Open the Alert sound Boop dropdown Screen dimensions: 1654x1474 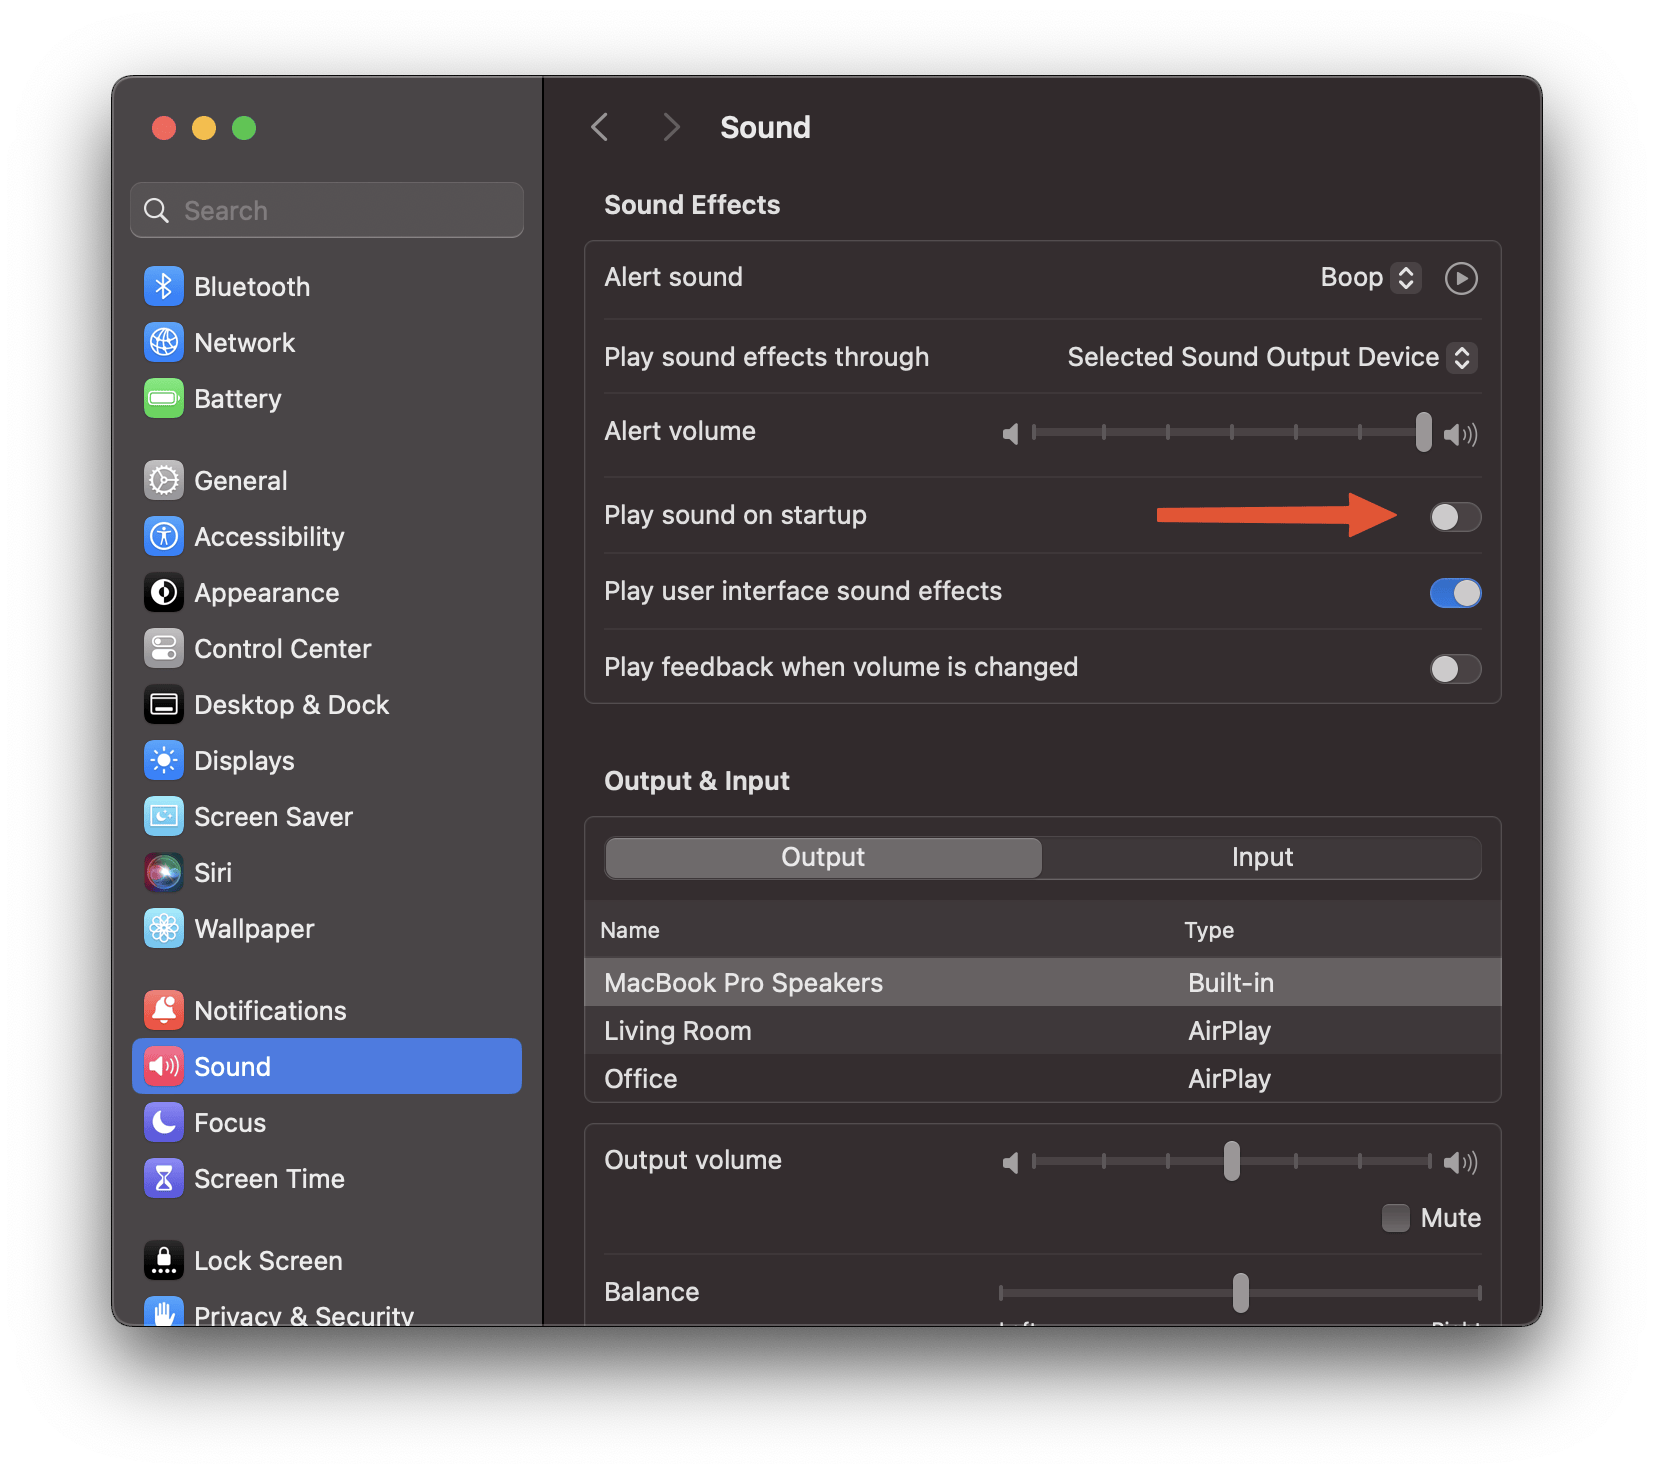[x=1370, y=278]
